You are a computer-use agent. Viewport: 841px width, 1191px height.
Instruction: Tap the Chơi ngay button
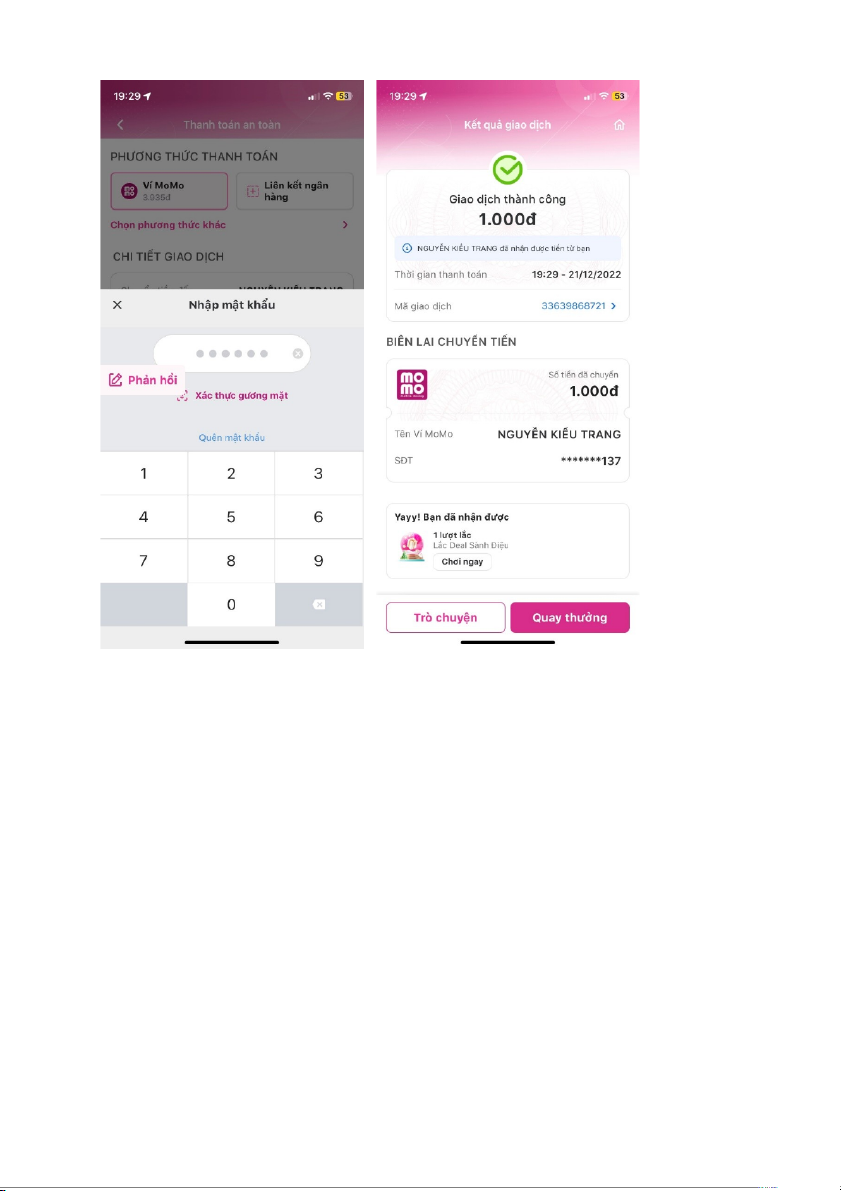[462, 562]
